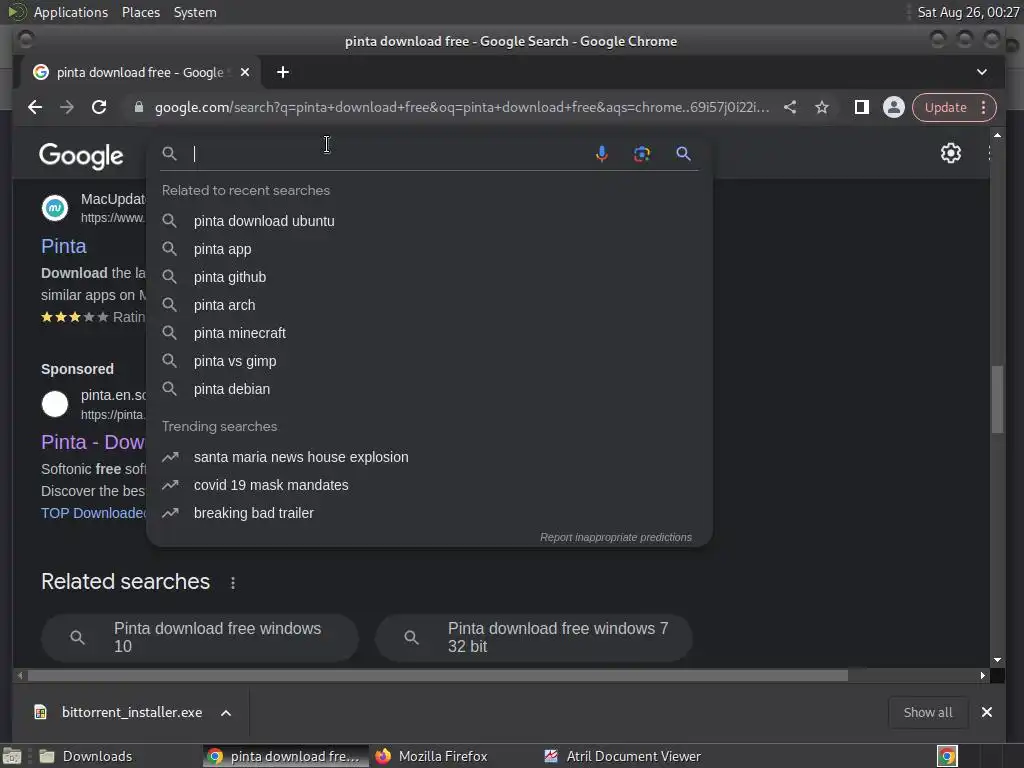This screenshot has width=1024, height=768.
Task: Open the Chrome side panel icon
Action: click(861, 107)
